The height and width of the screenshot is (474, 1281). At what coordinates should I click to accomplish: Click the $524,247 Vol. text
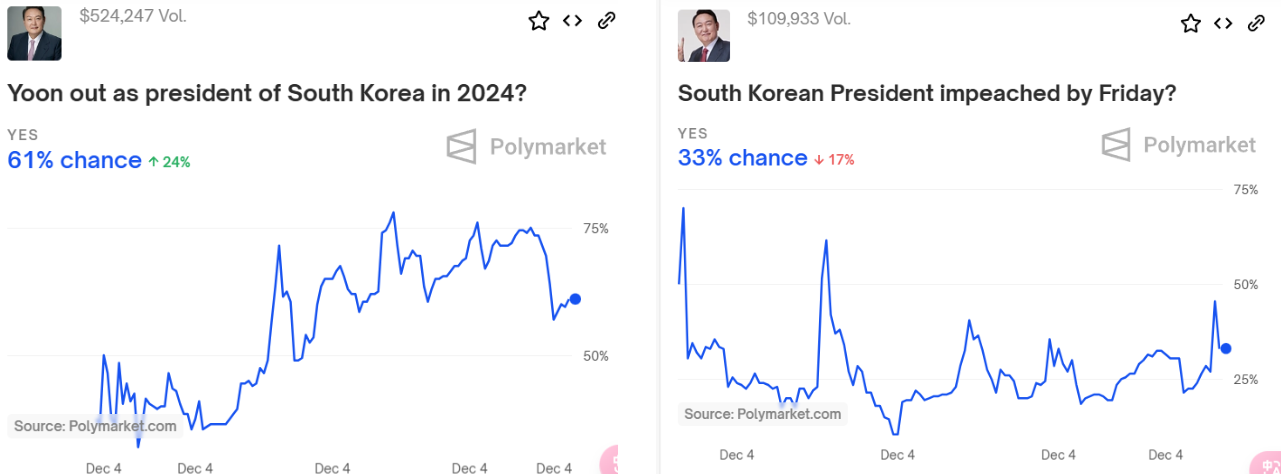133,16
